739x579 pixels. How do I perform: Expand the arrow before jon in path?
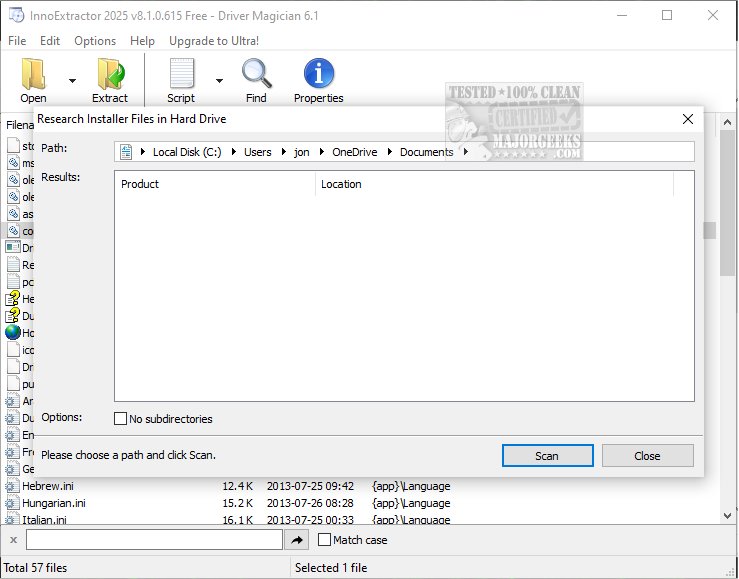pos(284,152)
